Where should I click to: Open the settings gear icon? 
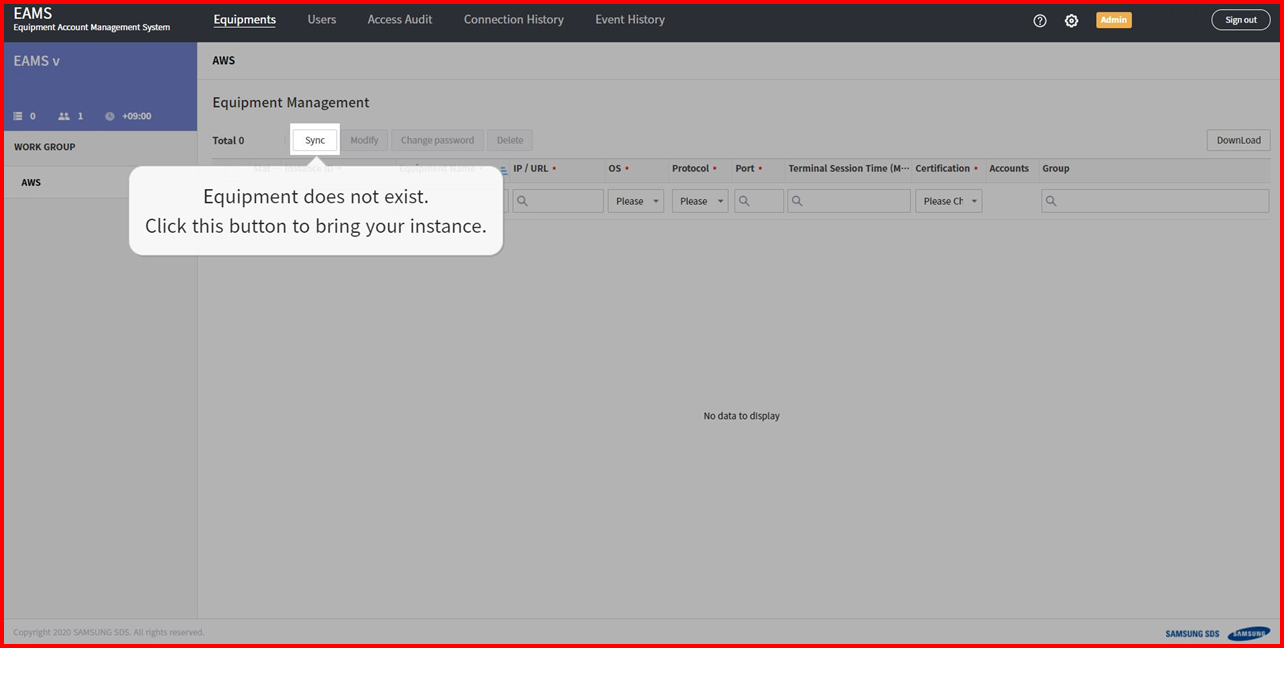[1071, 20]
